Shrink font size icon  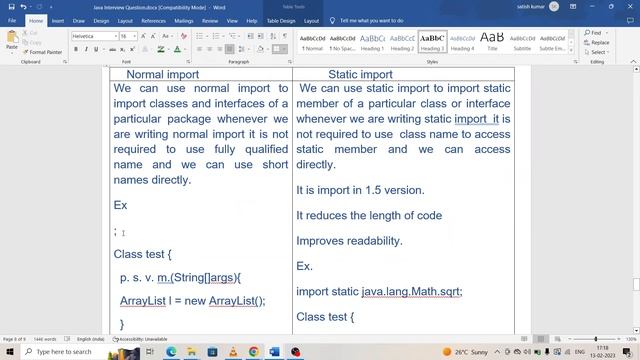153,36
